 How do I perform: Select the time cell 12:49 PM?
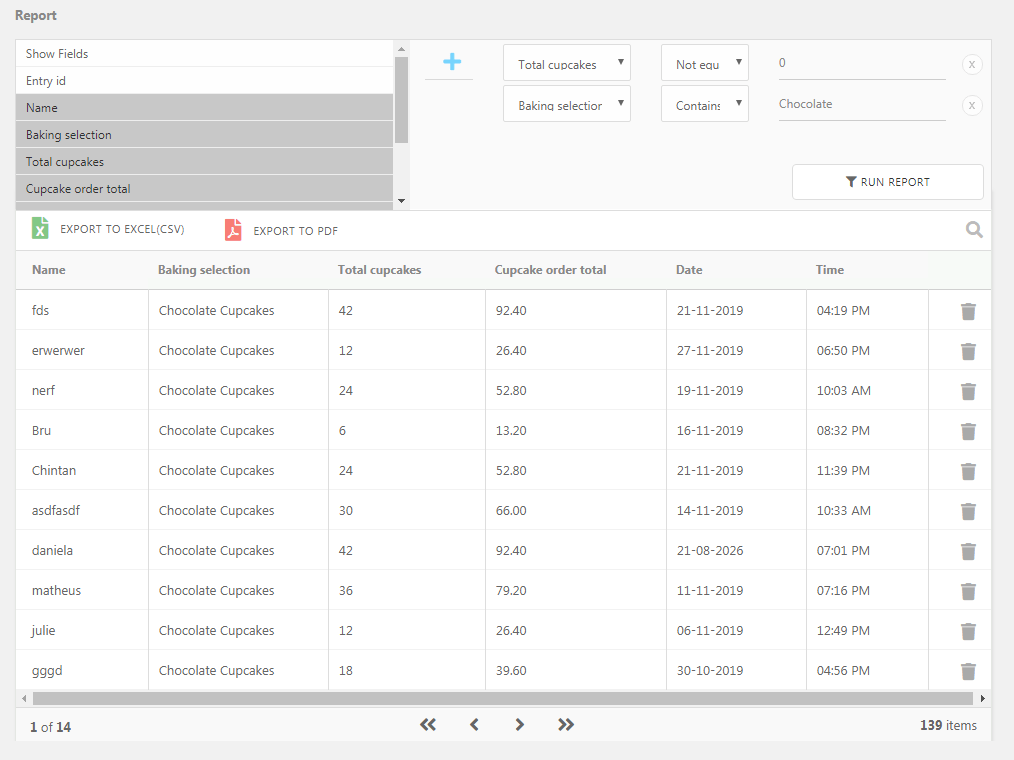843,631
